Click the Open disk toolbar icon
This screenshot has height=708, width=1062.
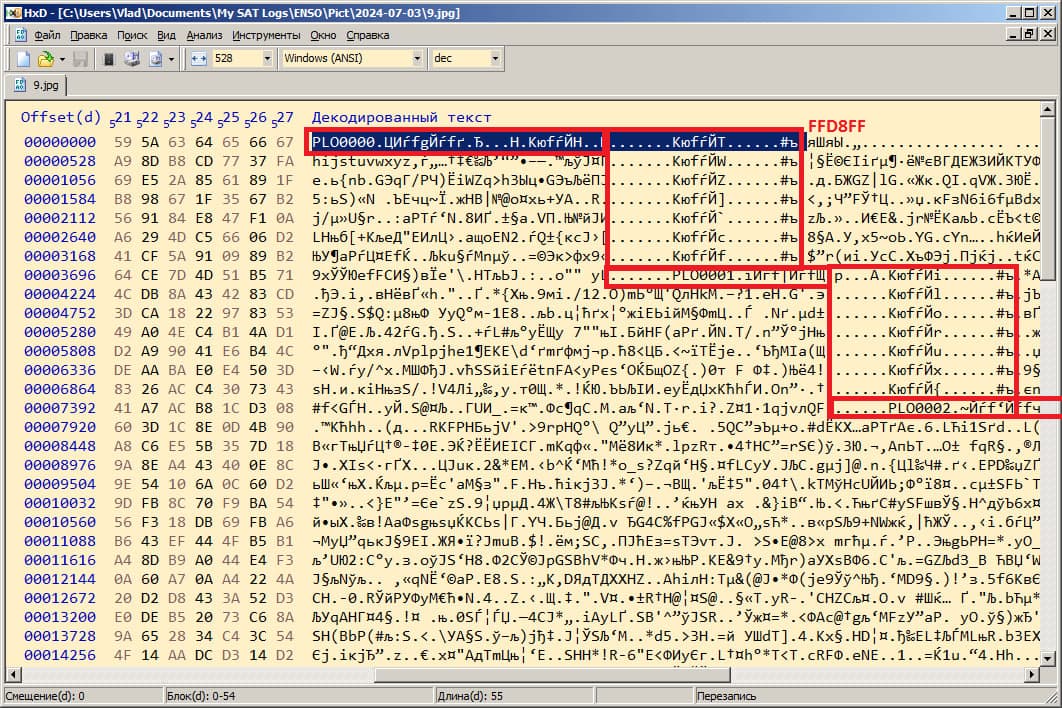click(x=131, y=59)
